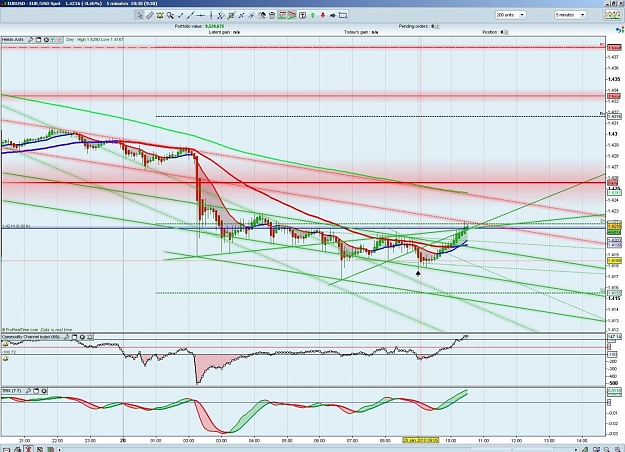Toggle the red flag chart marker button
This screenshot has height=452, width=625.
point(292,16)
